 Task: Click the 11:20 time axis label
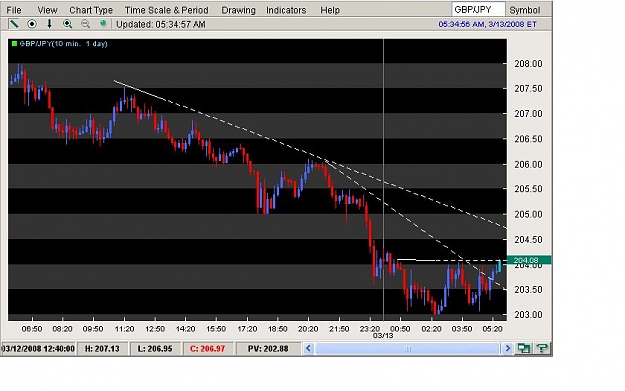[124, 329]
